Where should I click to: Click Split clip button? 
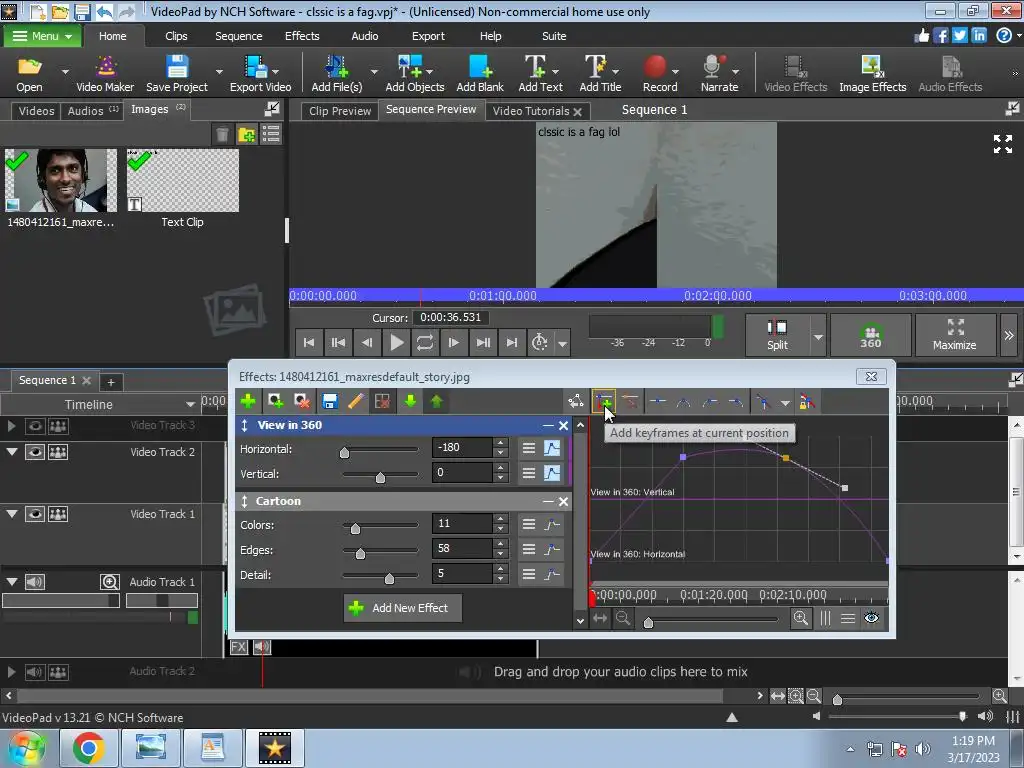(x=777, y=335)
